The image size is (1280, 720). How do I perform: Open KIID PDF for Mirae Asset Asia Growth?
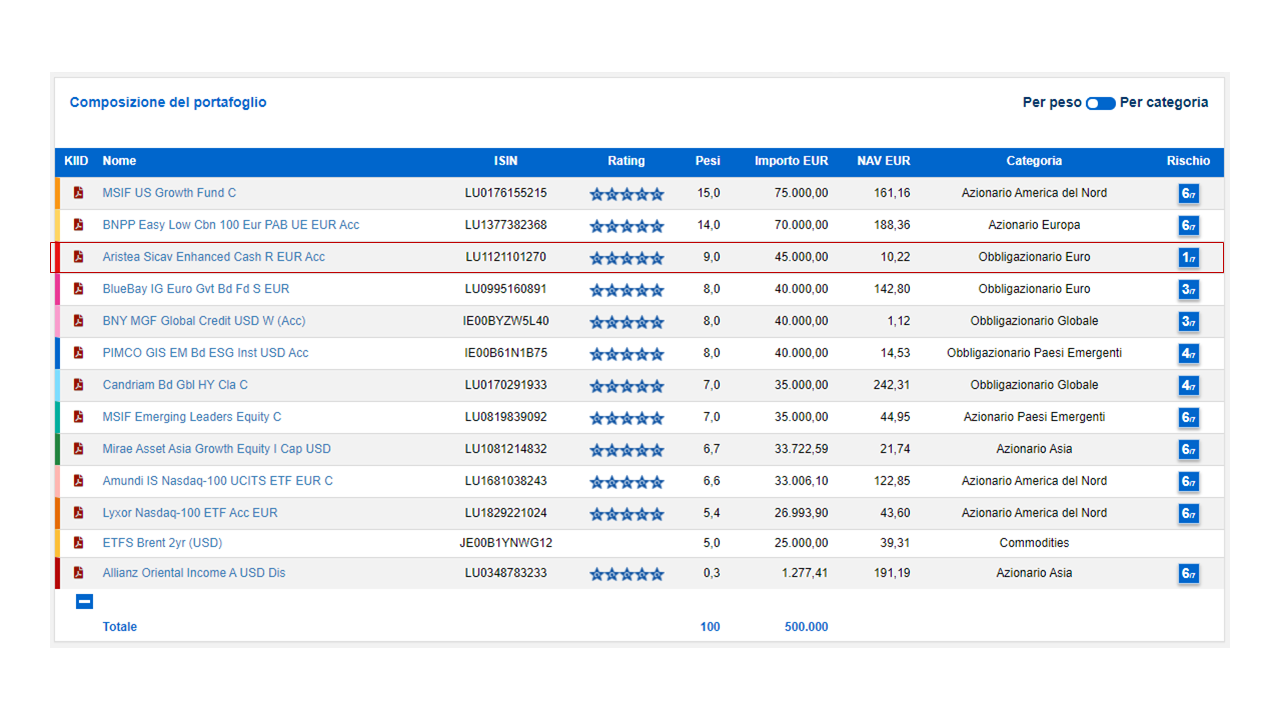[78, 449]
